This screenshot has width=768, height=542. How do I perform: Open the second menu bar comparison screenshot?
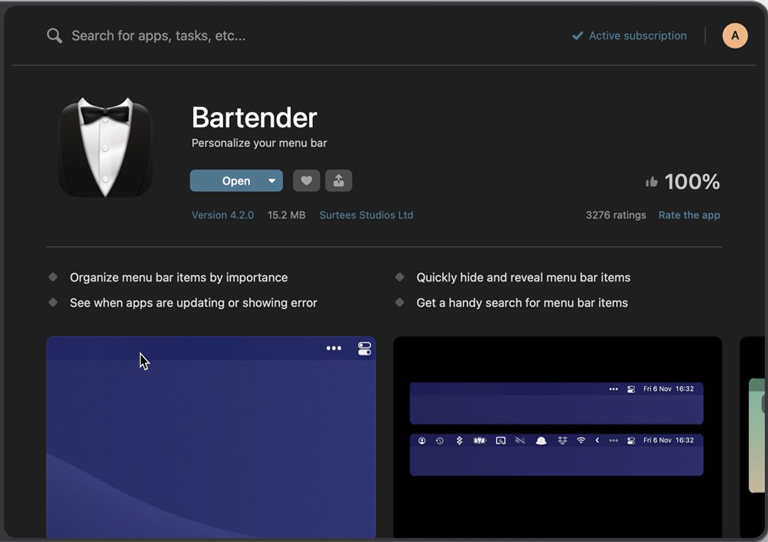pos(557,437)
